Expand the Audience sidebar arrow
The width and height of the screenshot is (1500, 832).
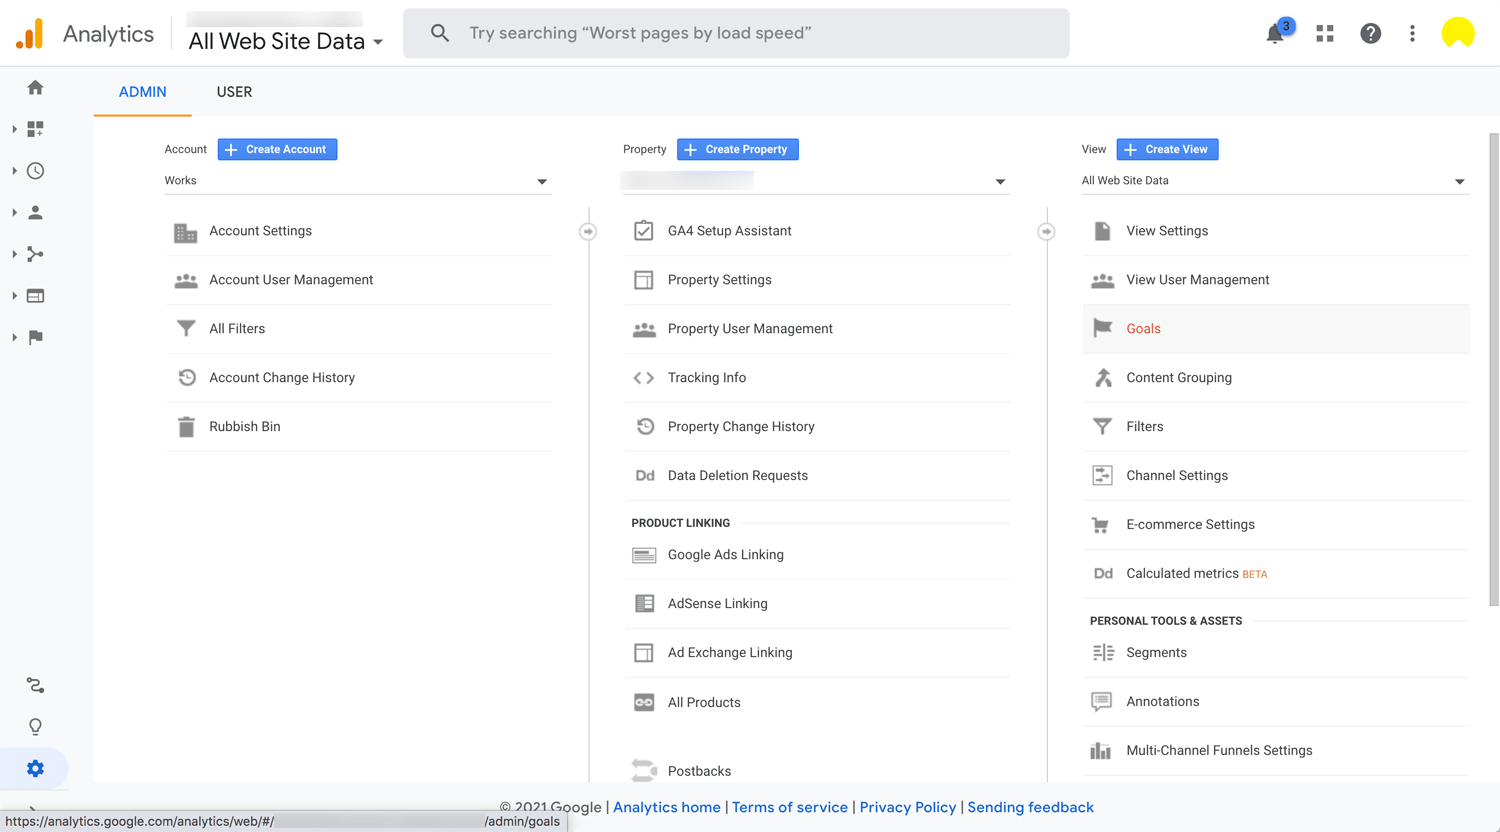[14, 213]
